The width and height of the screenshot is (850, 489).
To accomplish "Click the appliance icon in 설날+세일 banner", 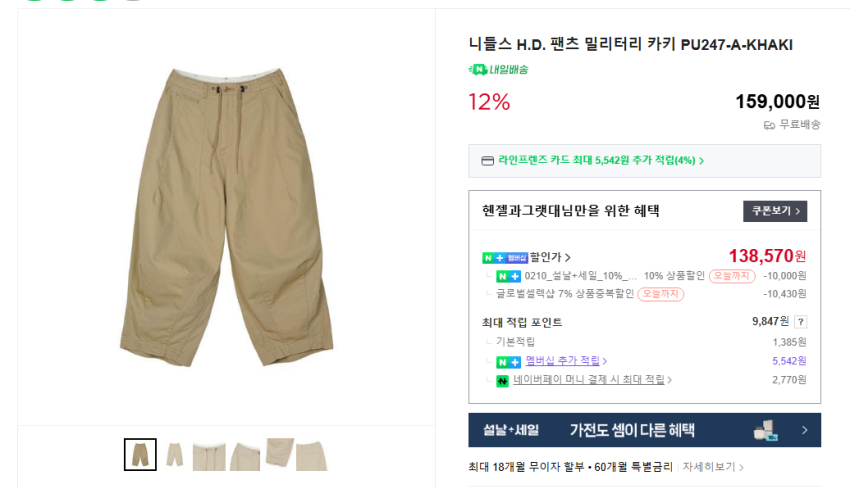I will tap(767, 430).
